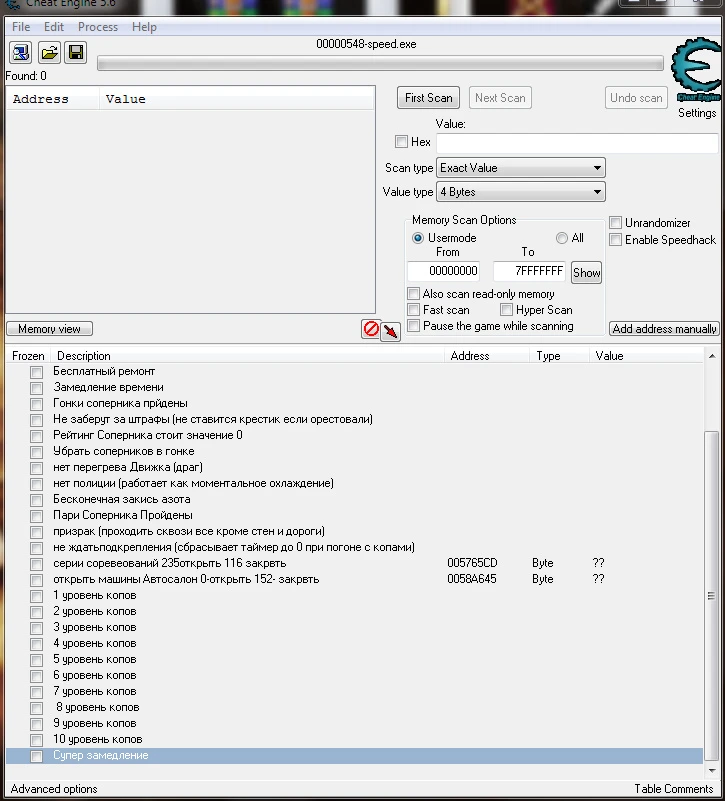Click the scroll up arrow of cheat table
Image resolution: width=725 pixels, height=801 pixels.
pos(711,356)
